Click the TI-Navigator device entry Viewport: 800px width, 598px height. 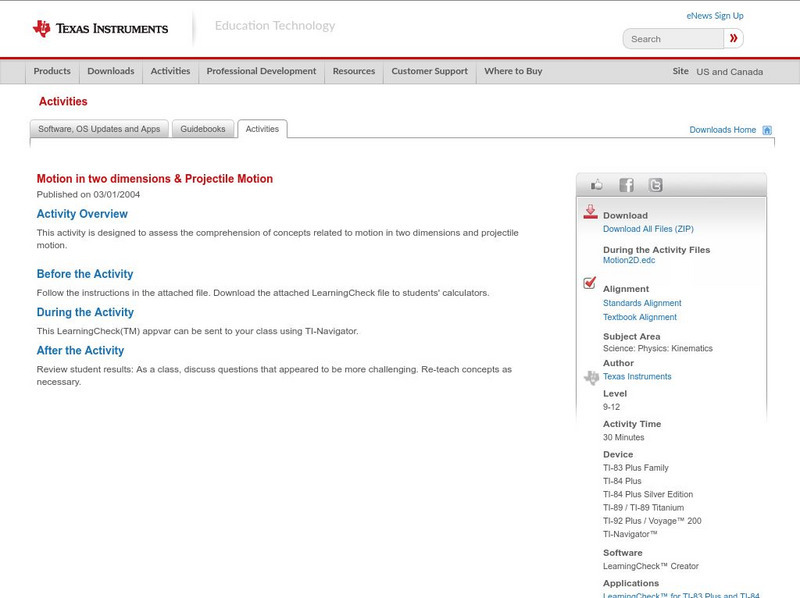click(x=630, y=534)
